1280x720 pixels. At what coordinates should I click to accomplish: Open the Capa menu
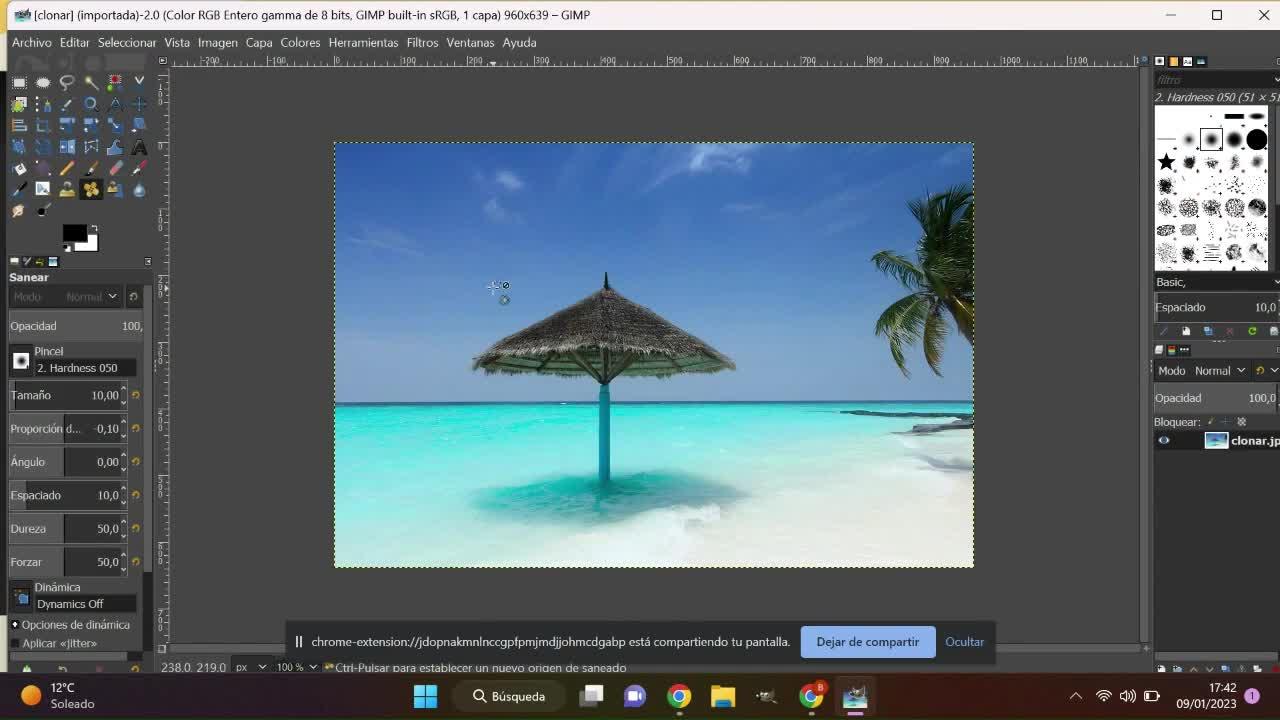pos(259,42)
